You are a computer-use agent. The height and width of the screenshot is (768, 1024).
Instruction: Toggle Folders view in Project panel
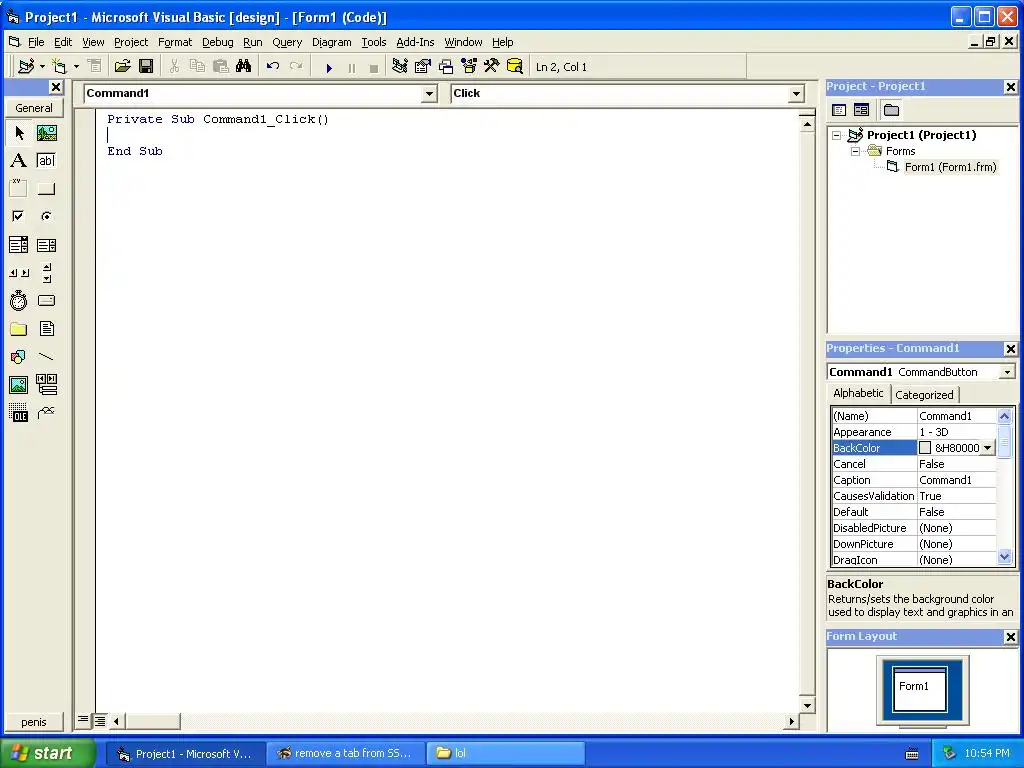pyautogui.click(x=891, y=110)
